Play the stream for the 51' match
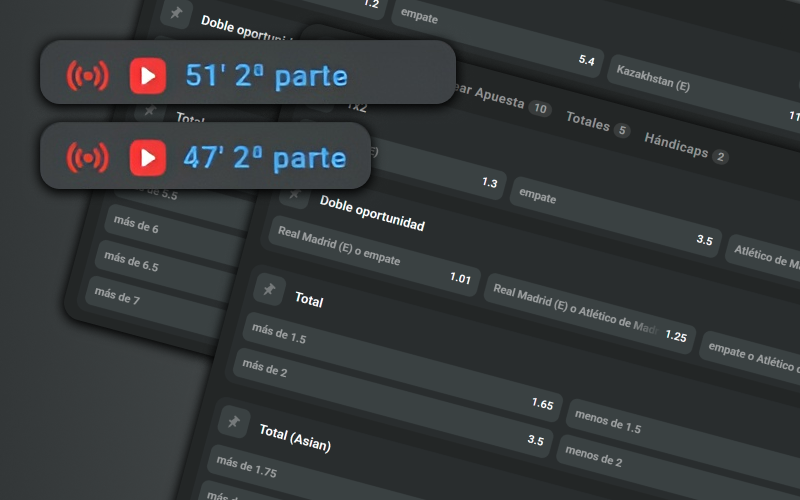 148,75
